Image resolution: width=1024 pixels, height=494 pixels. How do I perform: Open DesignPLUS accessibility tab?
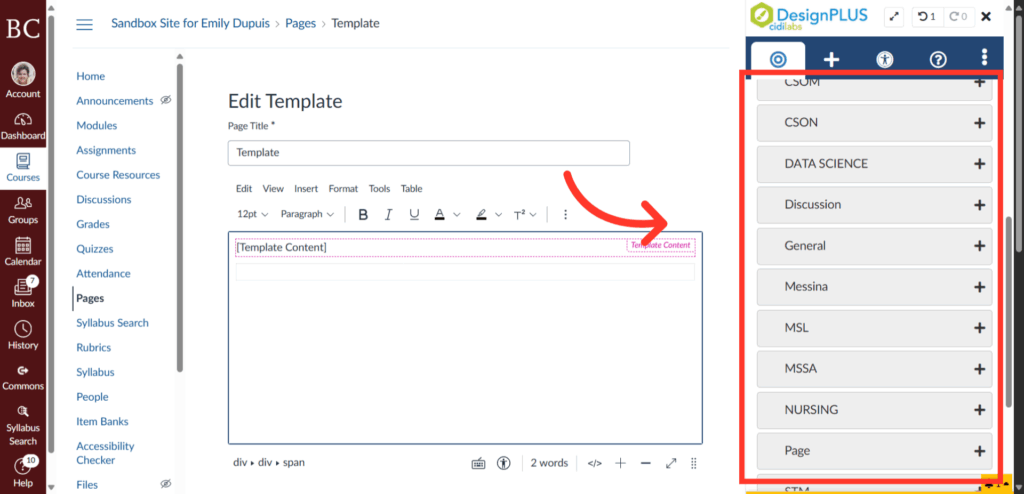tap(884, 60)
